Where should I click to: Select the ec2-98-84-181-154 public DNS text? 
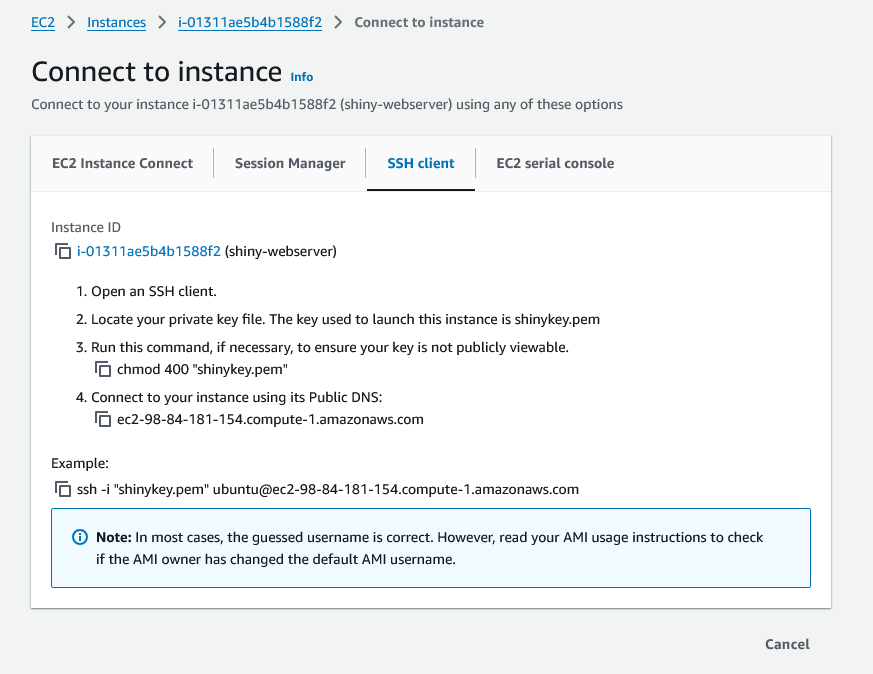pyautogui.click(x=270, y=419)
